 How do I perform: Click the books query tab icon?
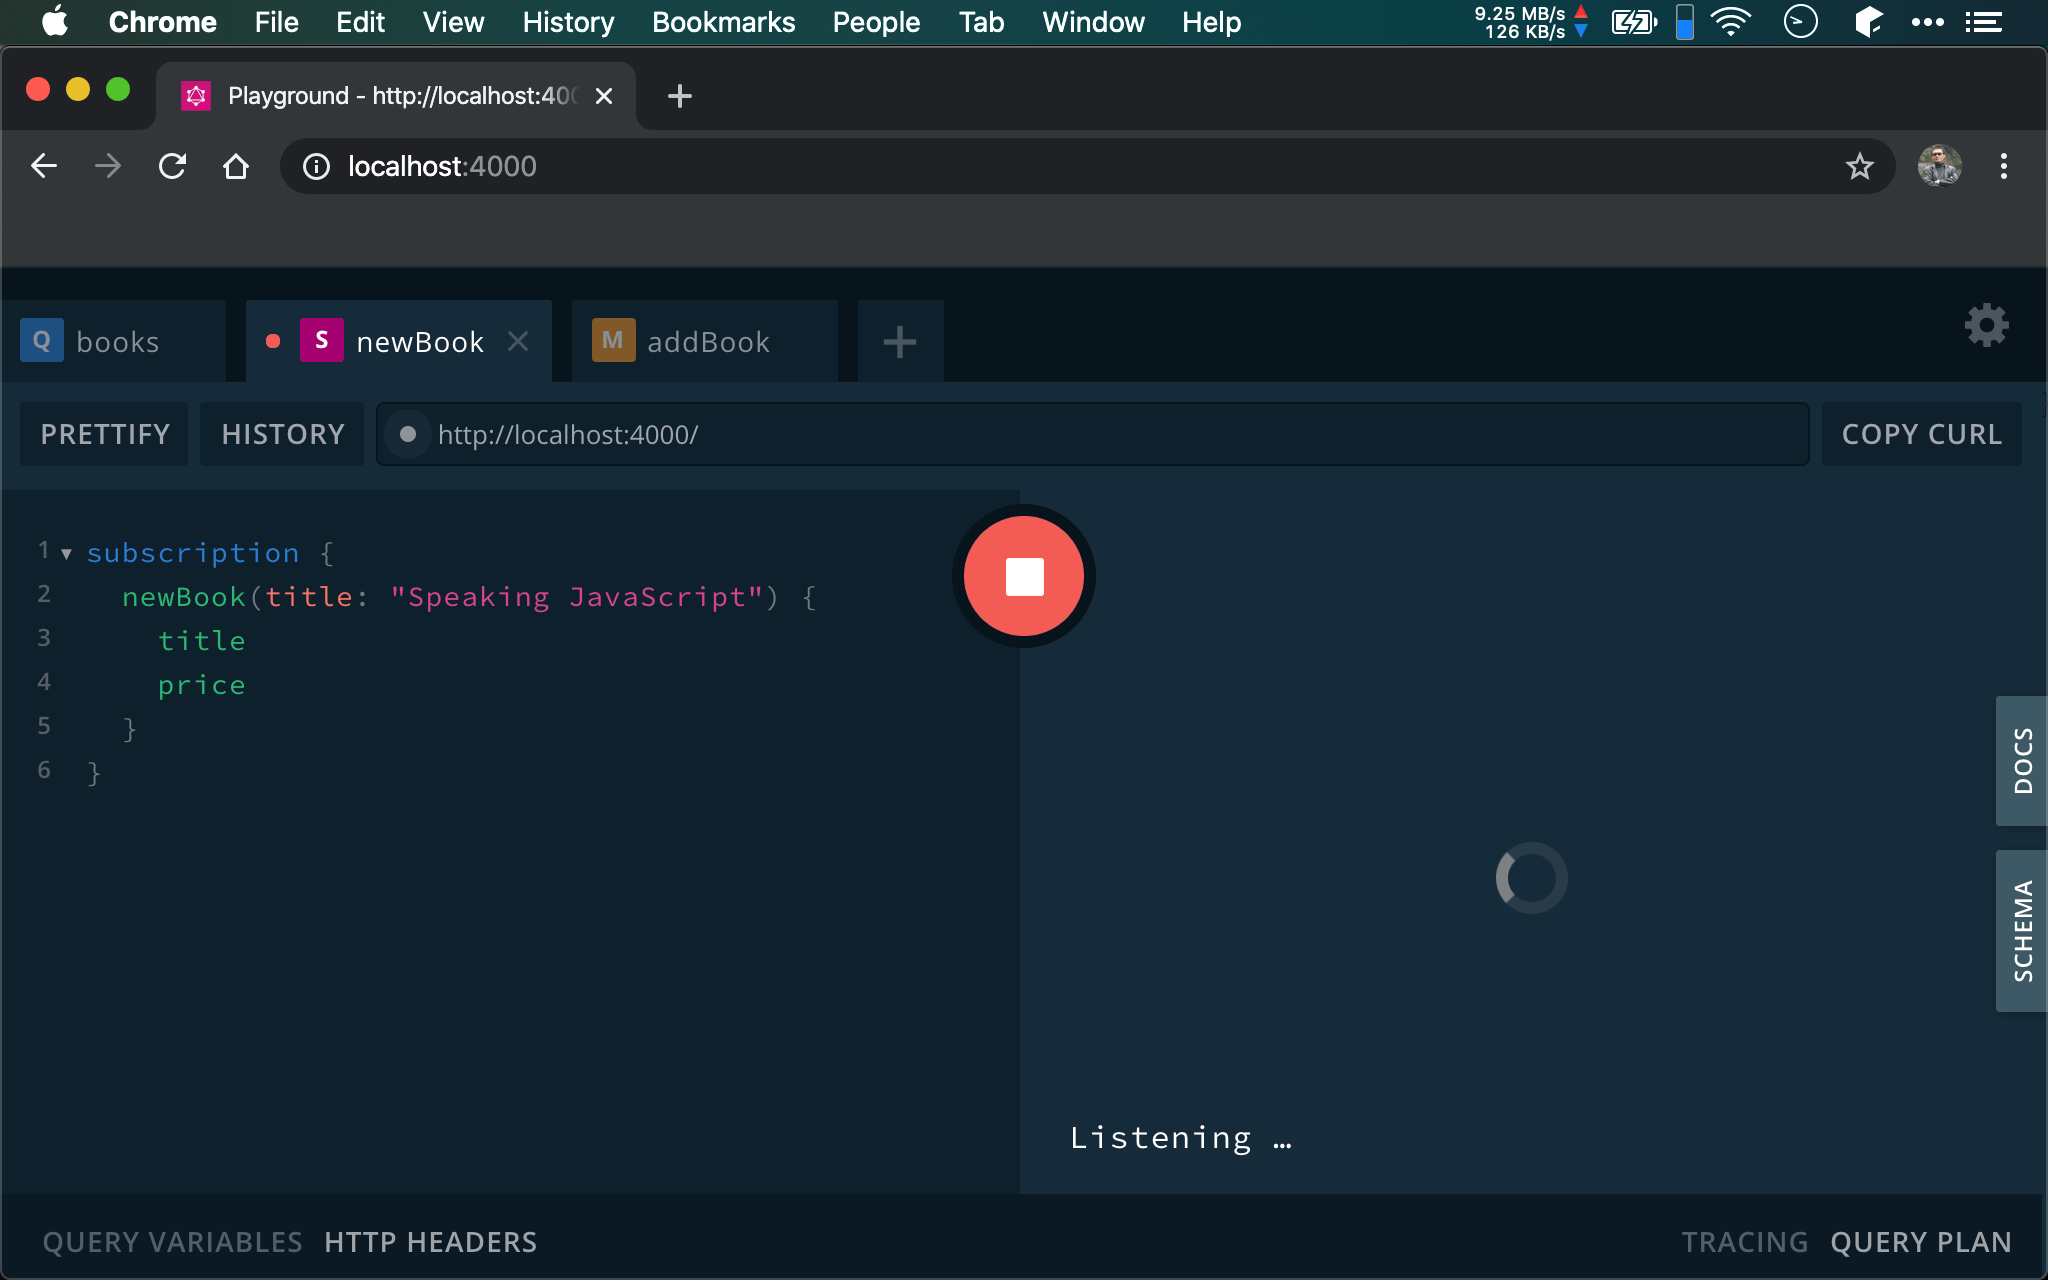click(41, 341)
